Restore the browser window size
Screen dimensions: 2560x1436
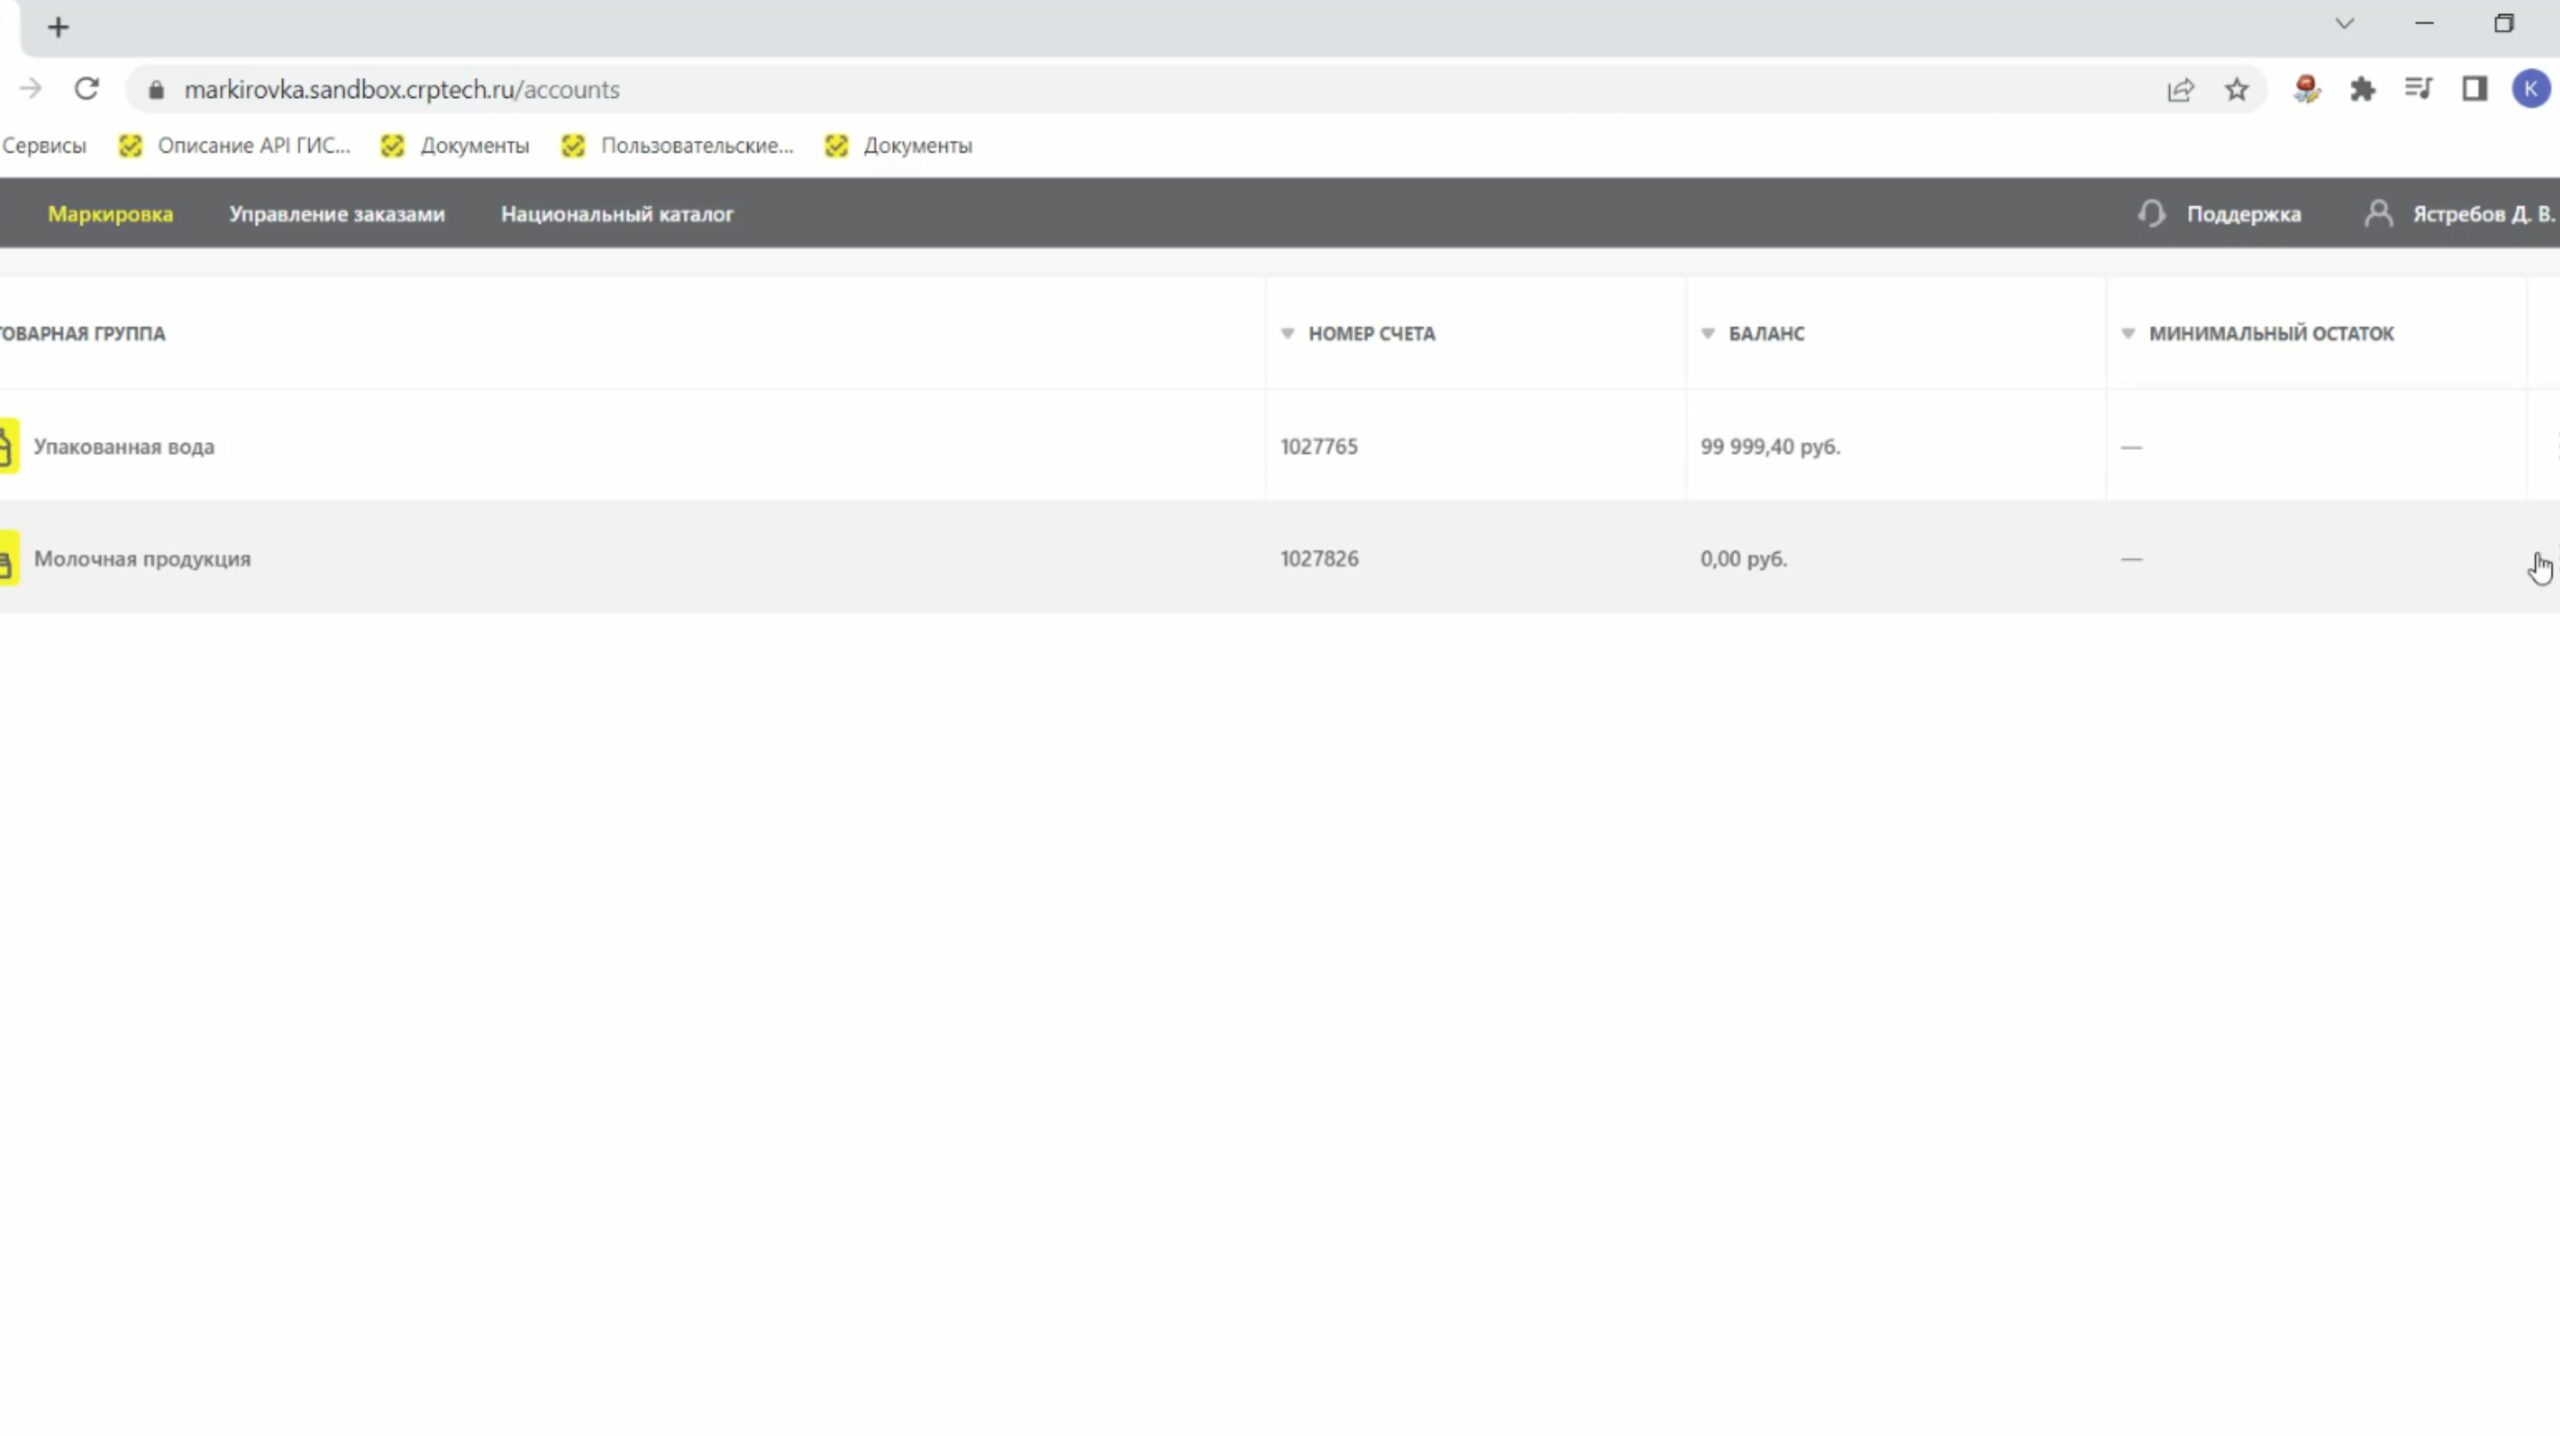[2504, 23]
